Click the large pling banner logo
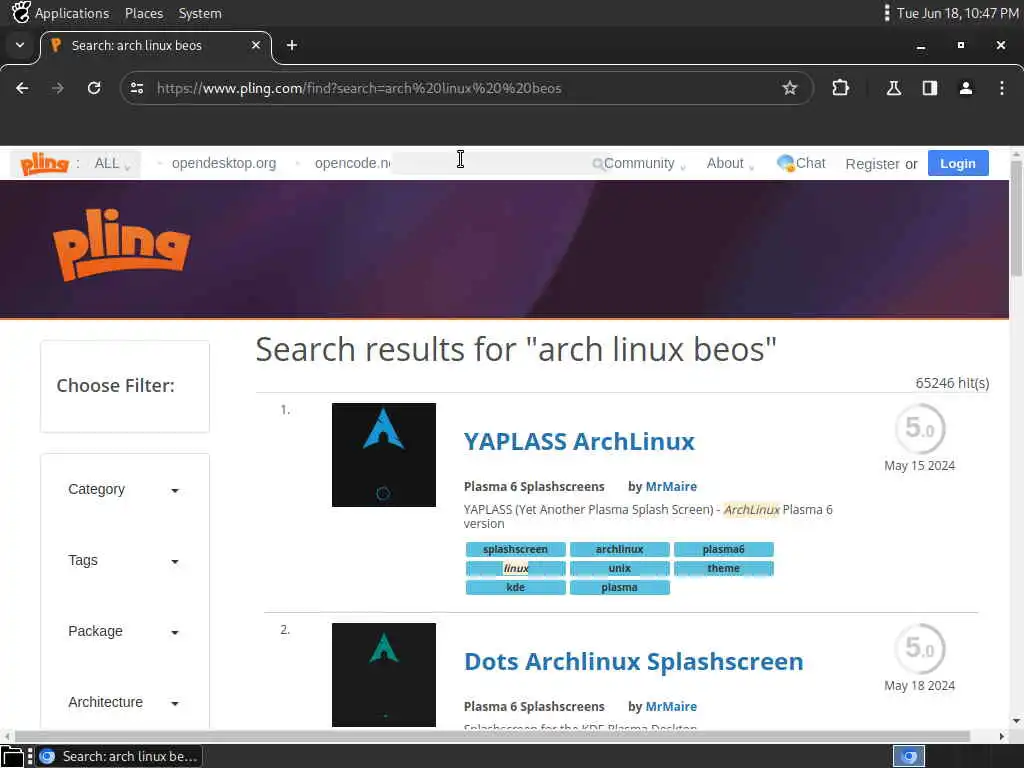1024x768 pixels. [x=121, y=245]
